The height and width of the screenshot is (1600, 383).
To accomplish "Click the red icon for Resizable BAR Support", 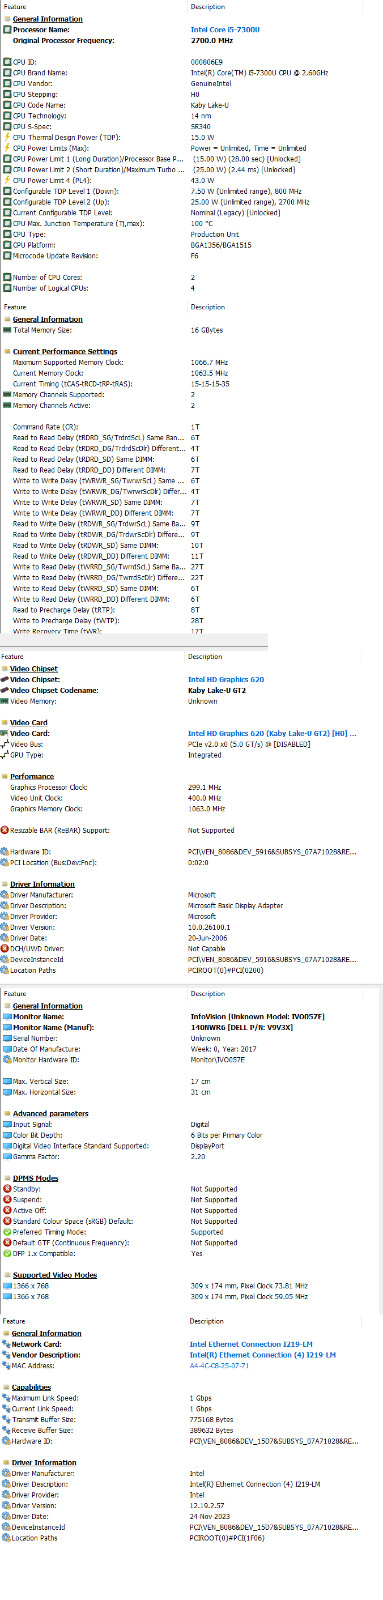I will pyautogui.click(x=5, y=830).
